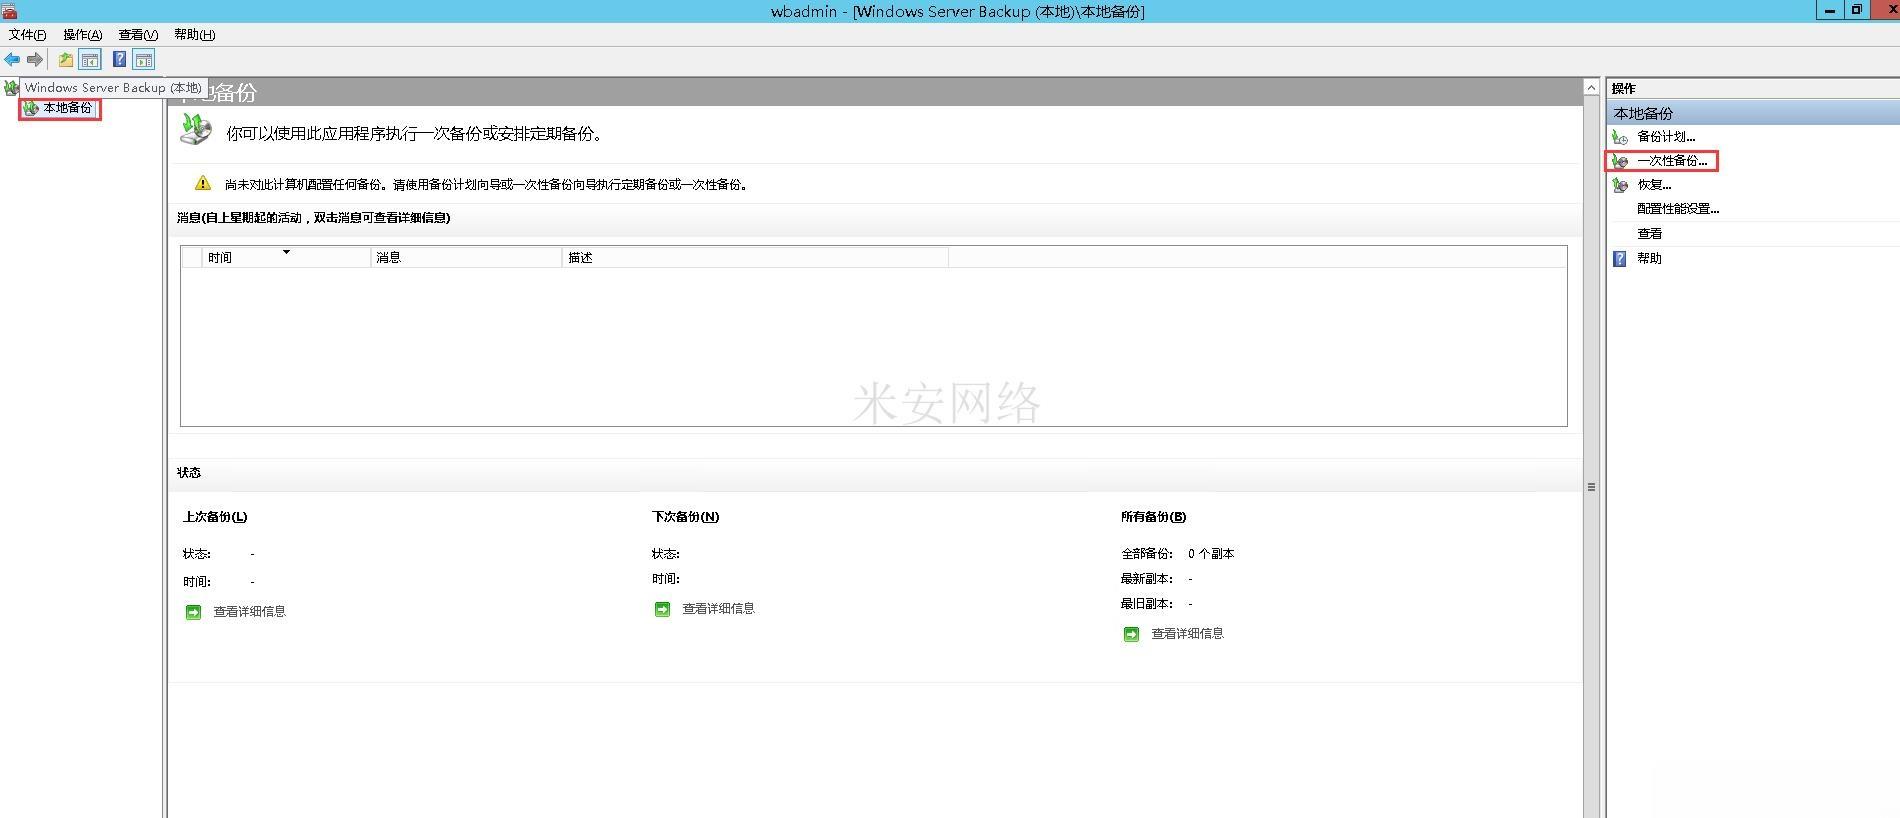
Task: Sort messages by the 描述 column
Action: click(x=755, y=258)
